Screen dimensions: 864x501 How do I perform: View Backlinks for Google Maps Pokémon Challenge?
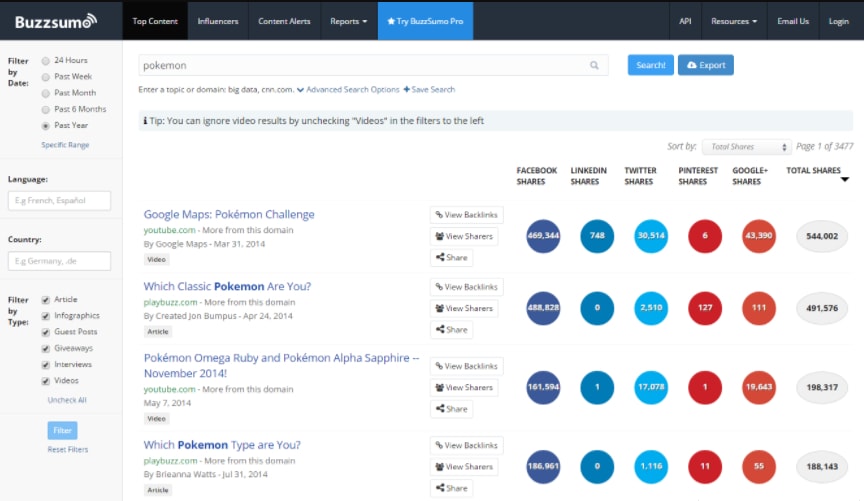click(x=466, y=214)
